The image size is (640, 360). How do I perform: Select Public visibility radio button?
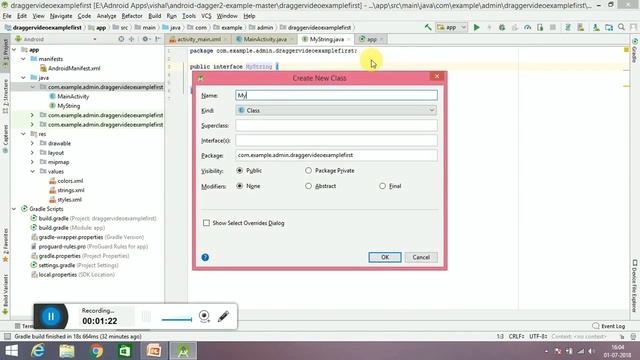(240, 171)
